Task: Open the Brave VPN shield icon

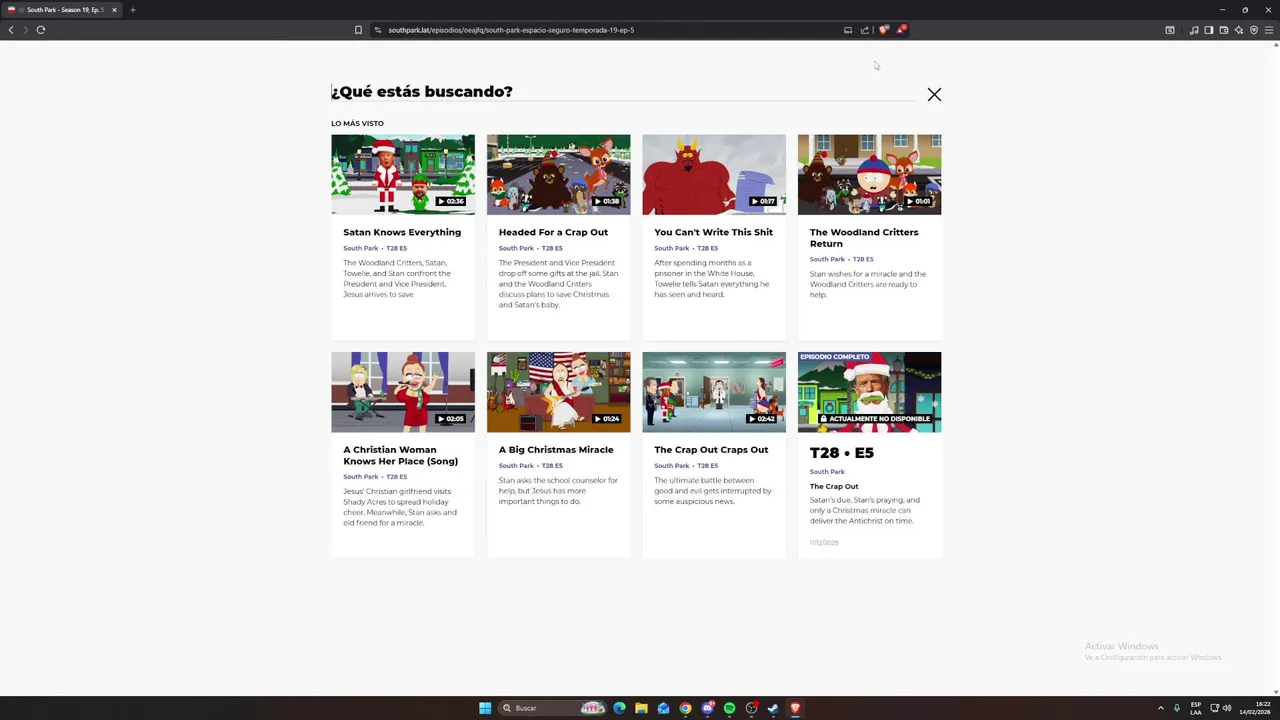Action: [1254, 30]
